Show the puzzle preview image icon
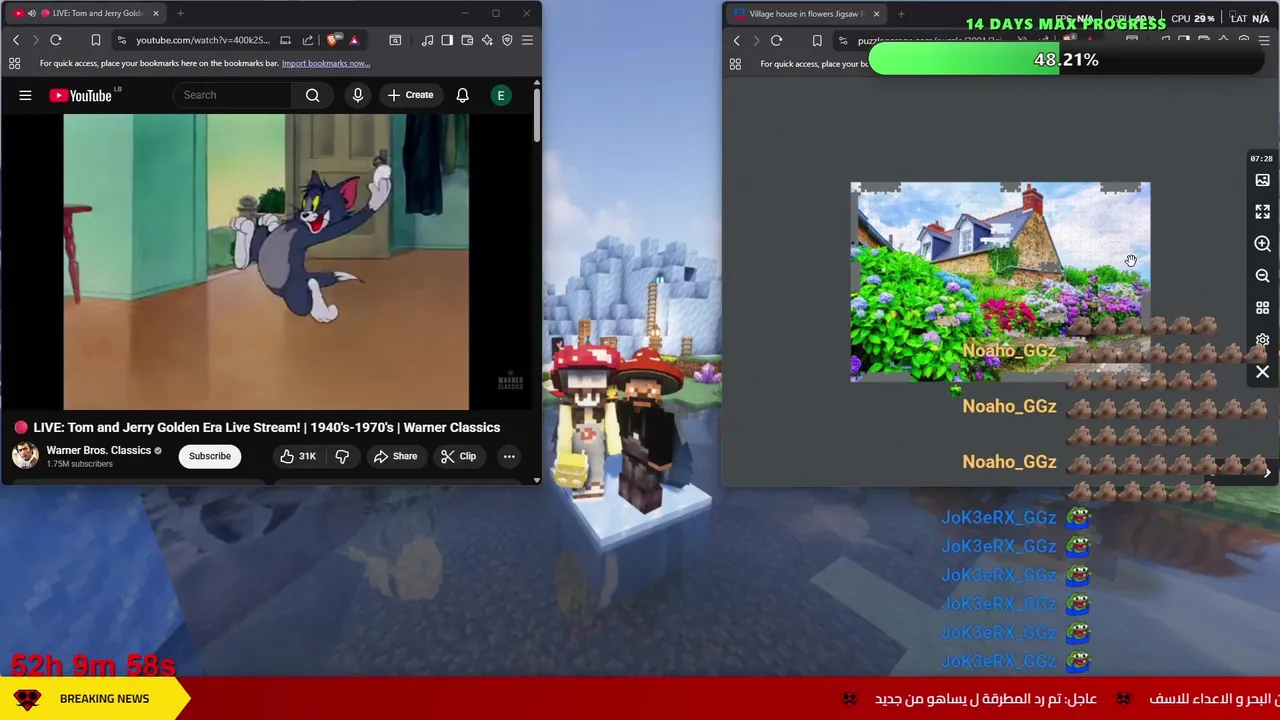 pos(1262,180)
